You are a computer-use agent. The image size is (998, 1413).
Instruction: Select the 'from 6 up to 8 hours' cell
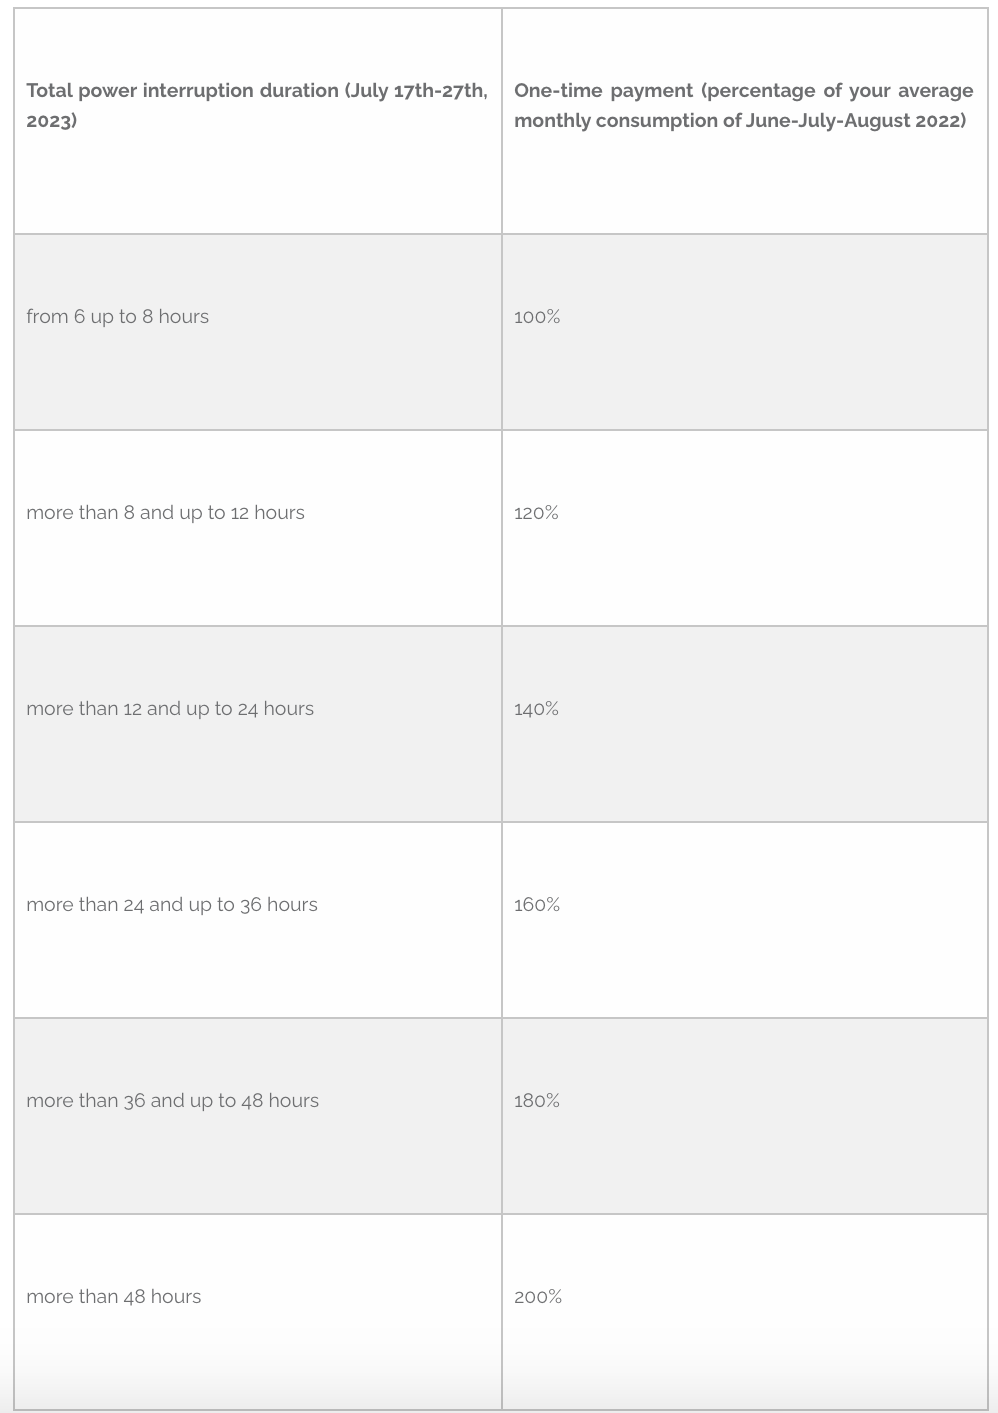(x=118, y=317)
